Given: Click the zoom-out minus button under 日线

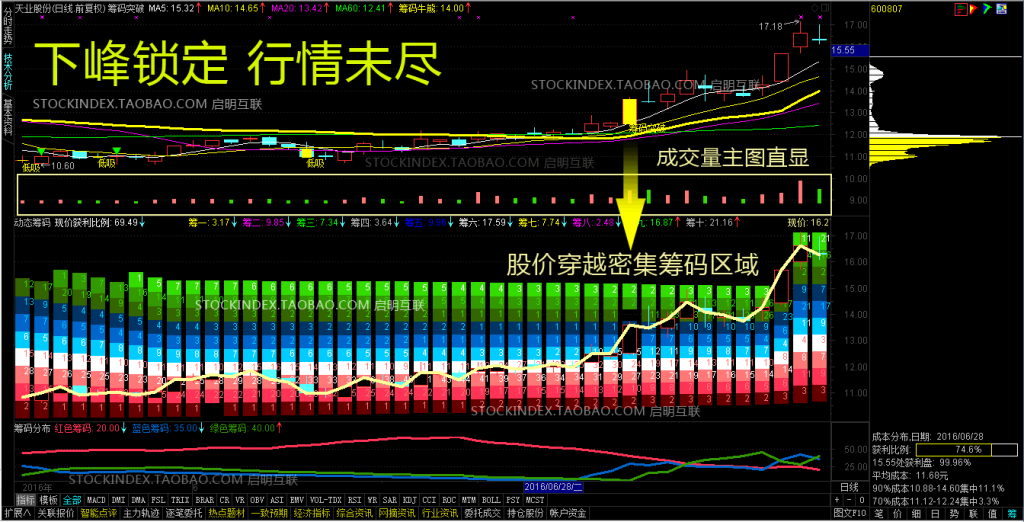Looking at the screenshot, I should click(x=849, y=500).
